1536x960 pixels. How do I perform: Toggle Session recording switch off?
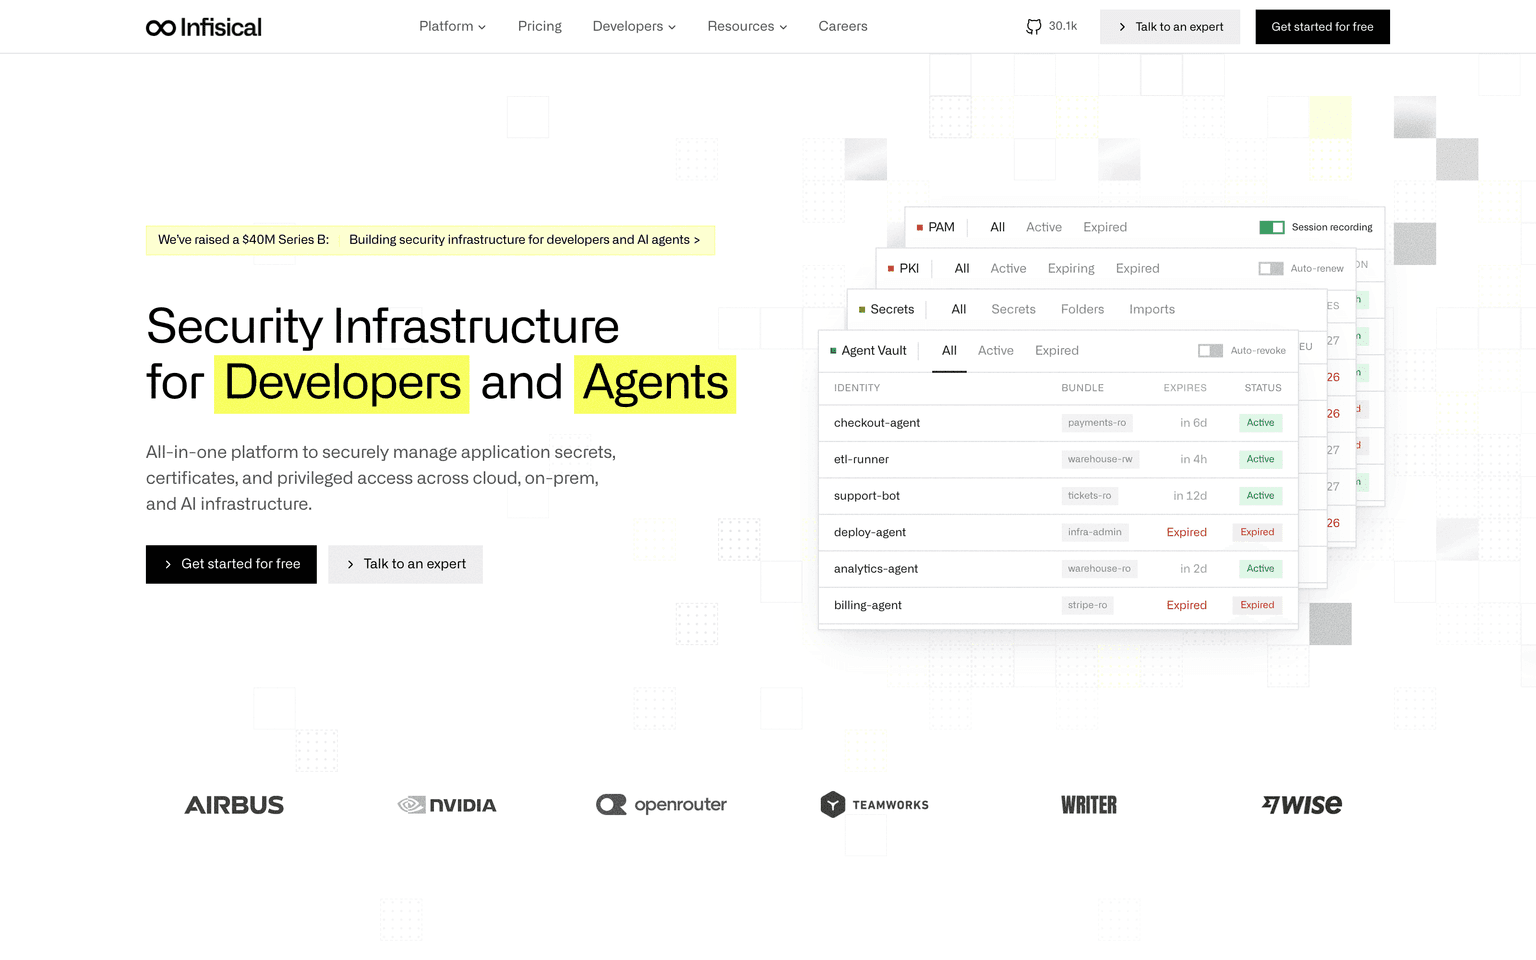coord(1272,228)
